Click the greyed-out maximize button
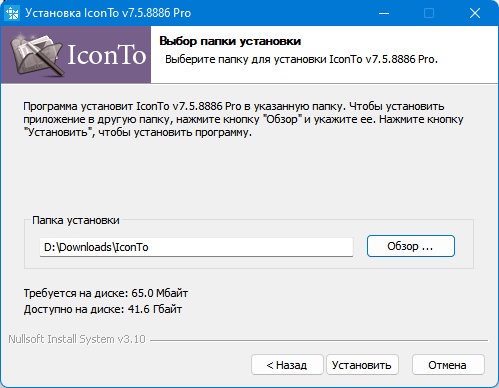 coord(429,13)
